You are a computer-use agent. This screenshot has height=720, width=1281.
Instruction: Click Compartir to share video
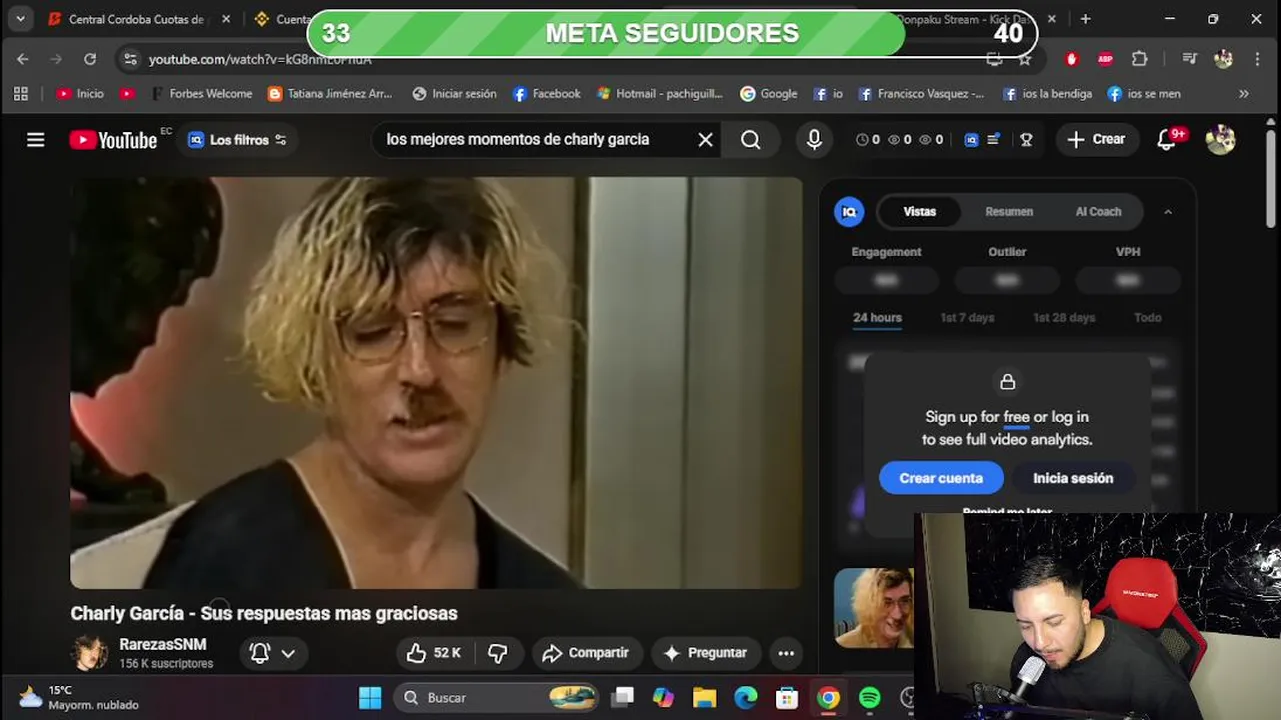click(x=585, y=653)
